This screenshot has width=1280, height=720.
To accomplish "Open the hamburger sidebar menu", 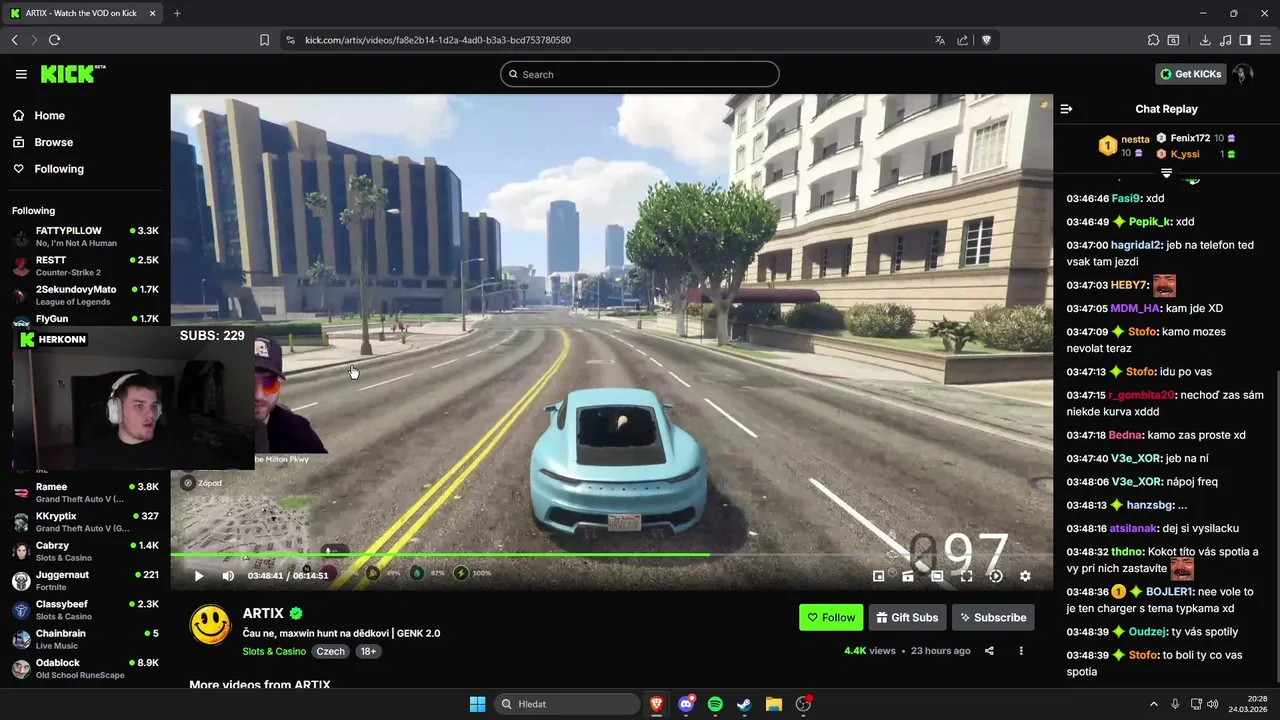I will pyautogui.click(x=21, y=74).
